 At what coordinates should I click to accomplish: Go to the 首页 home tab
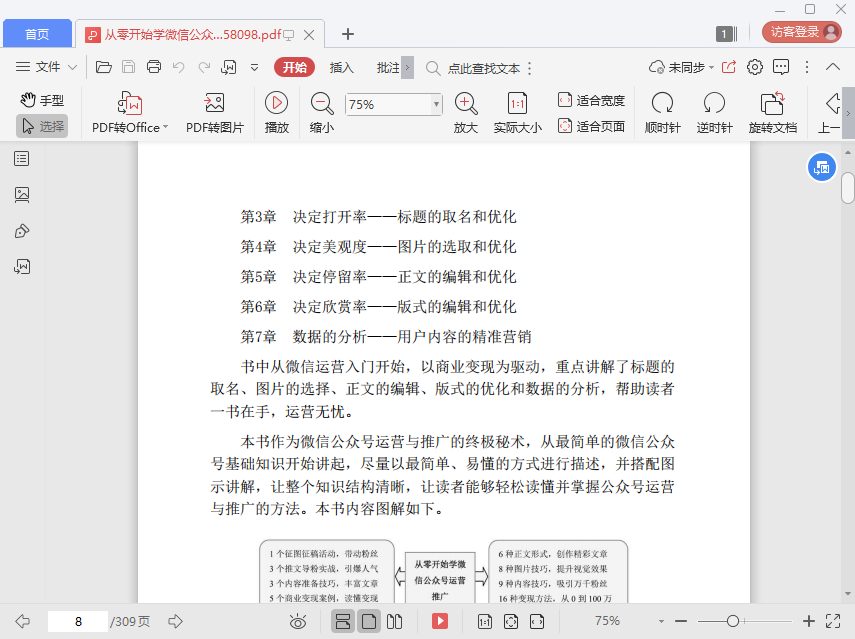click(x=37, y=34)
